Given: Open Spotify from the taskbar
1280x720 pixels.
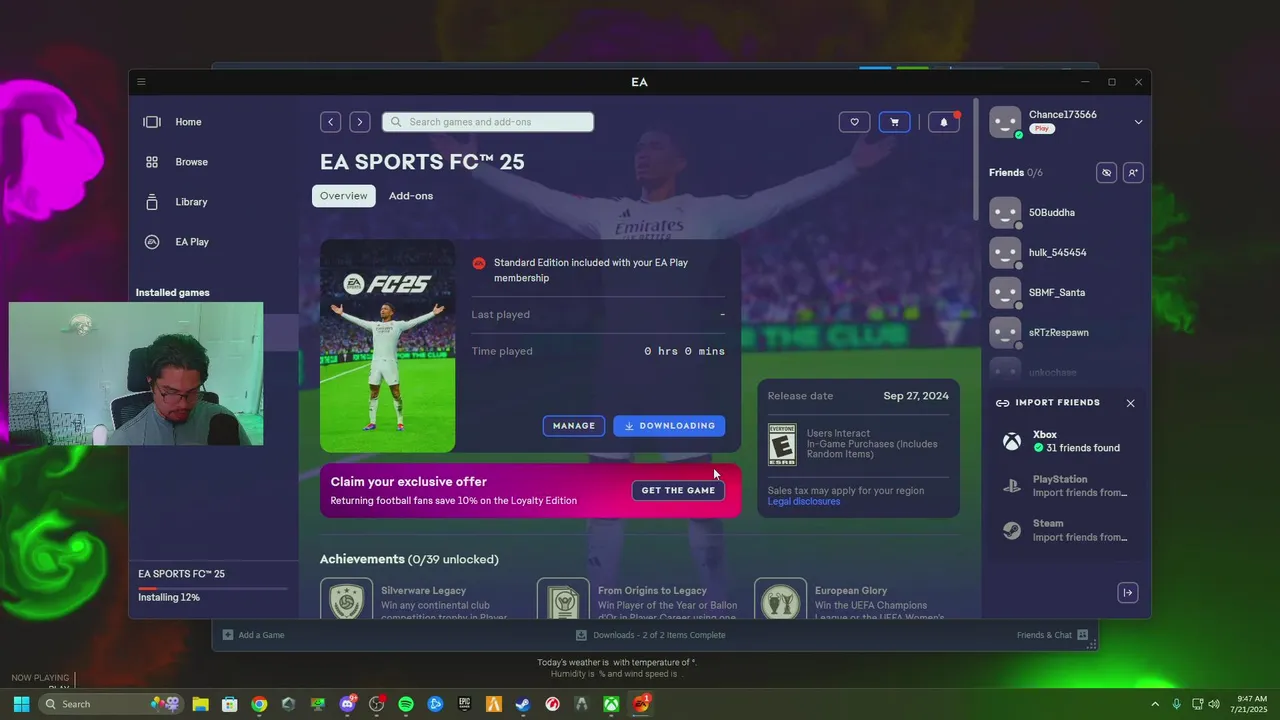Looking at the screenshot, I should click(406, 704).
